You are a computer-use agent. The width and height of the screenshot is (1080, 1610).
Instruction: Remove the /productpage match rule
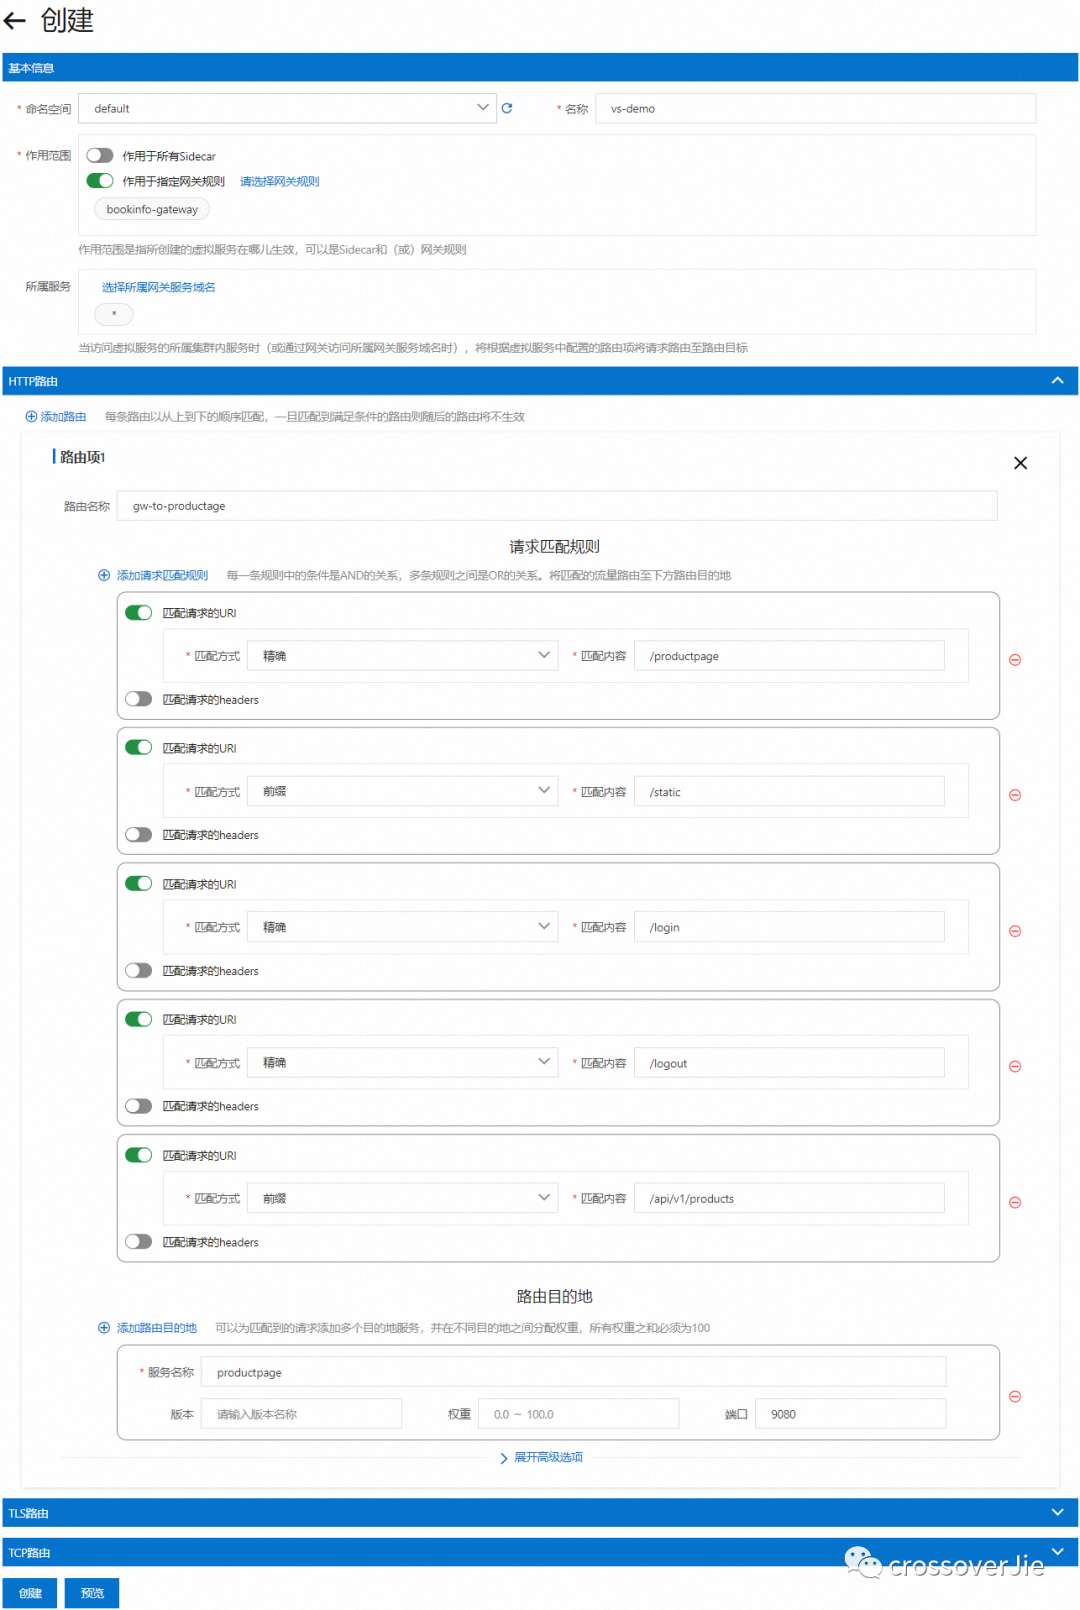tap(1015, 660)
